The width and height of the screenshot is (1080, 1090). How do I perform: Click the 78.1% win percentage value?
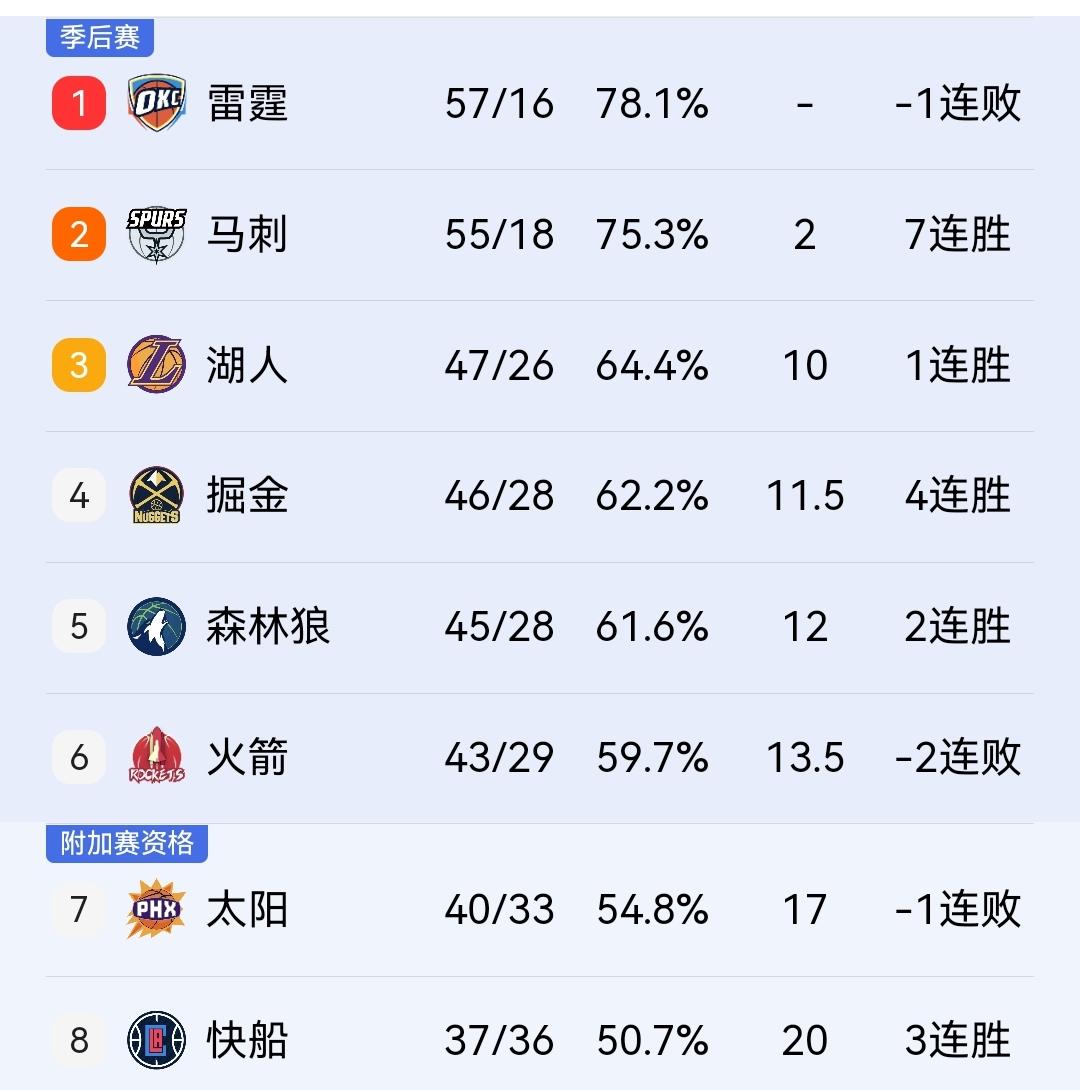pyautogui.click(x=652, y=102)
